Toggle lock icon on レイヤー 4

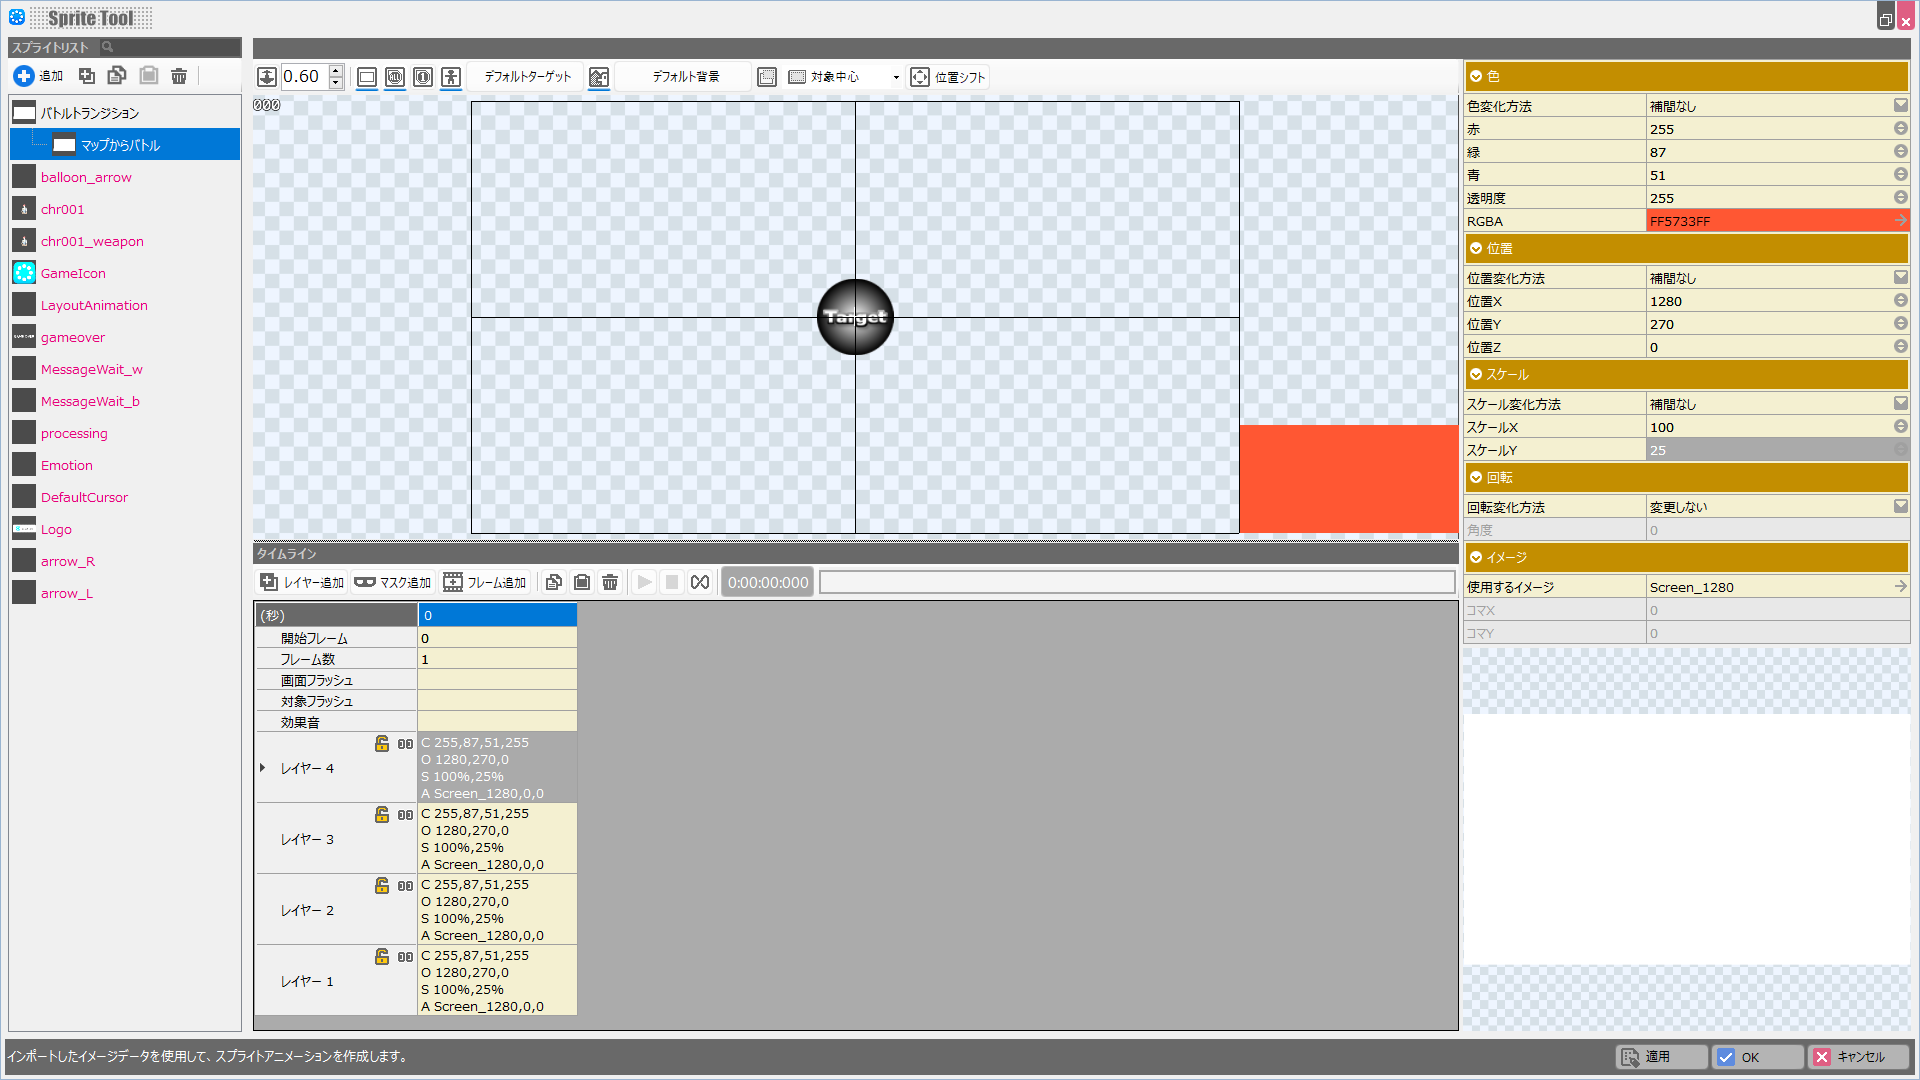tap(382, 743)
